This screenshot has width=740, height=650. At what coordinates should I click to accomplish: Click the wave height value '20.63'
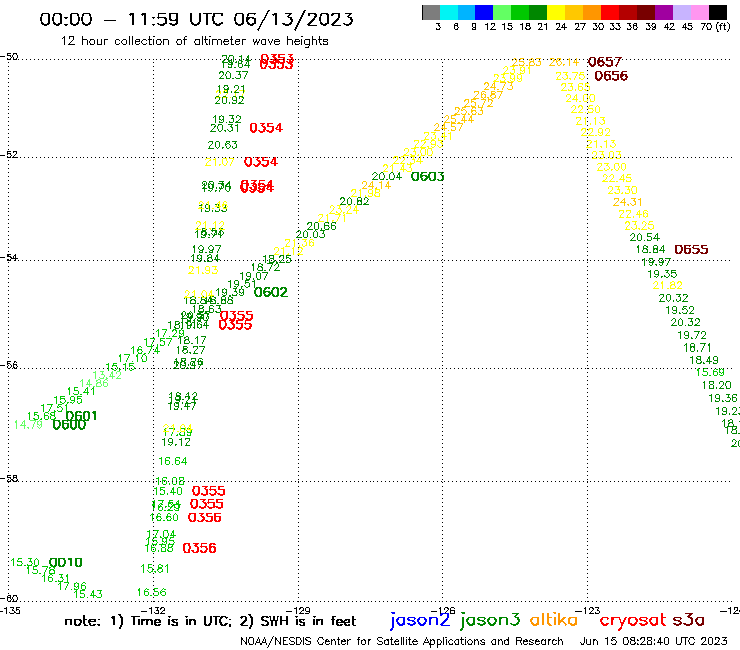[222, 145]
